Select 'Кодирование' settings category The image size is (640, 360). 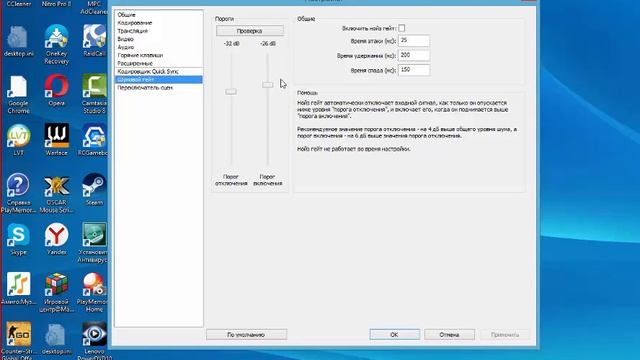[158, 23]
